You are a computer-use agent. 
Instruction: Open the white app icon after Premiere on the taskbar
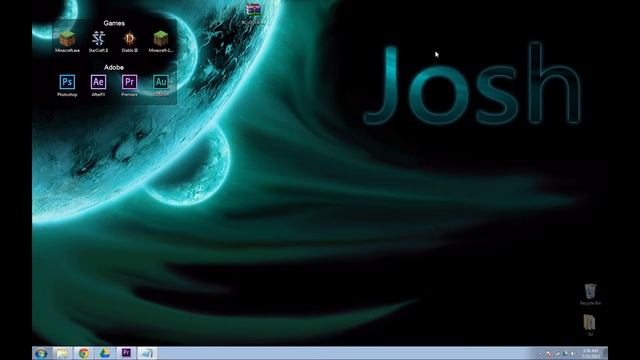147,353
